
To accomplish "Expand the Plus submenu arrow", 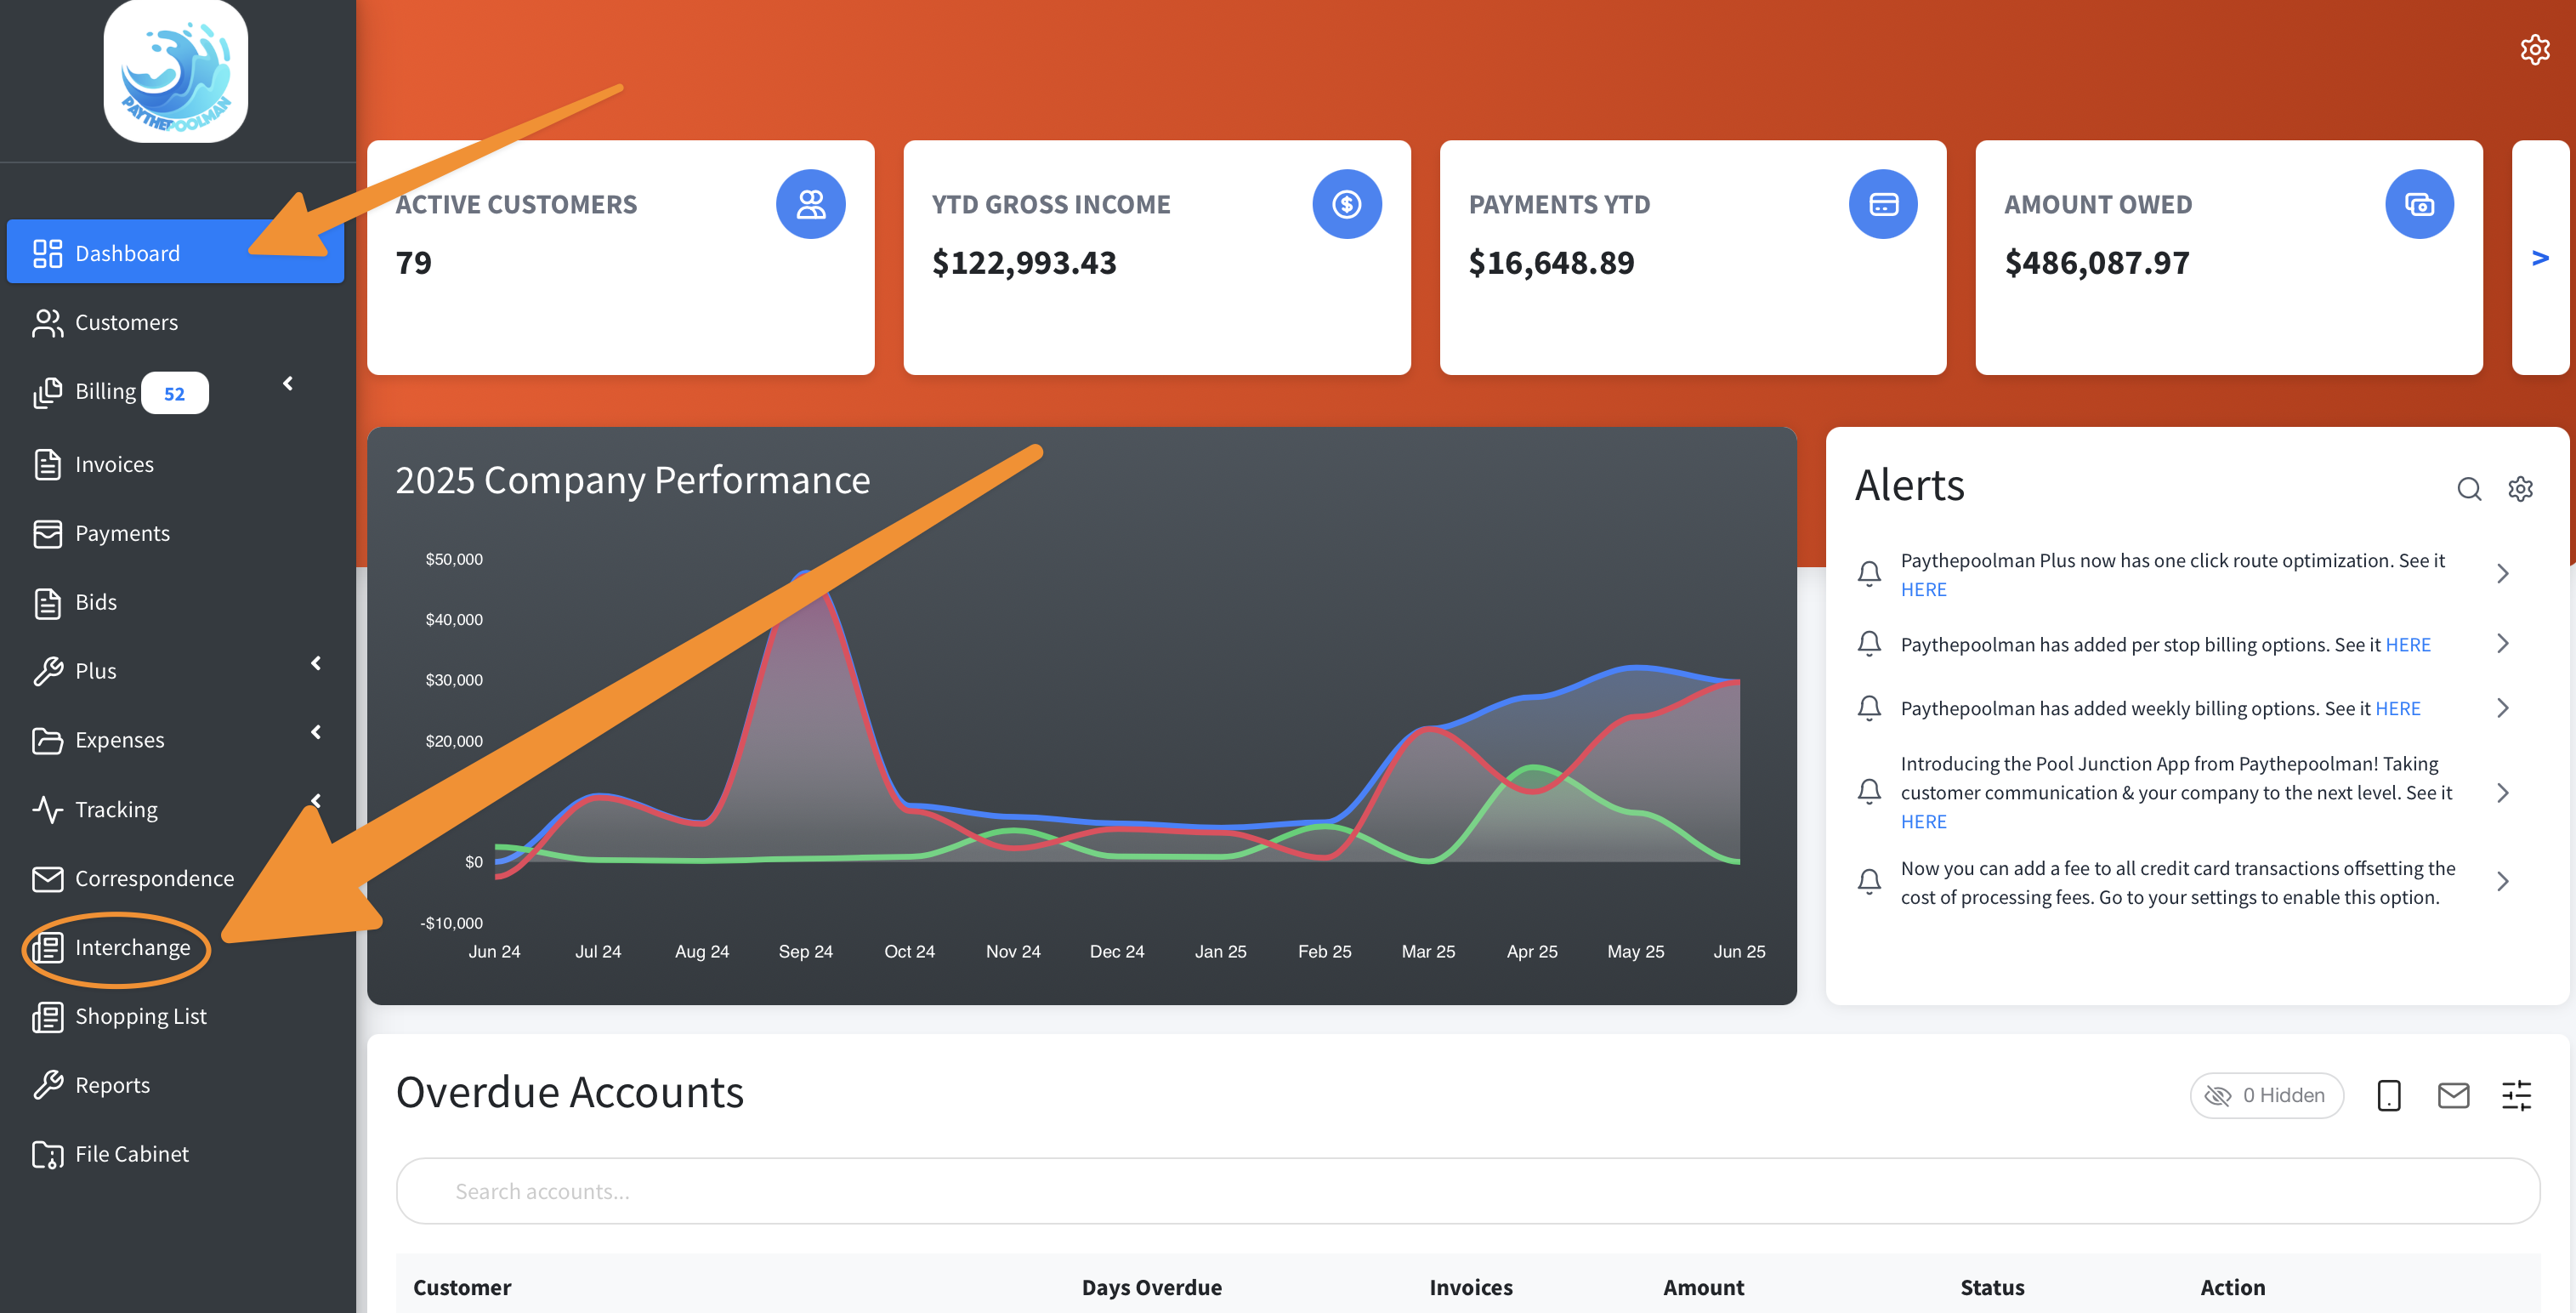I will [x=316, y=664].
